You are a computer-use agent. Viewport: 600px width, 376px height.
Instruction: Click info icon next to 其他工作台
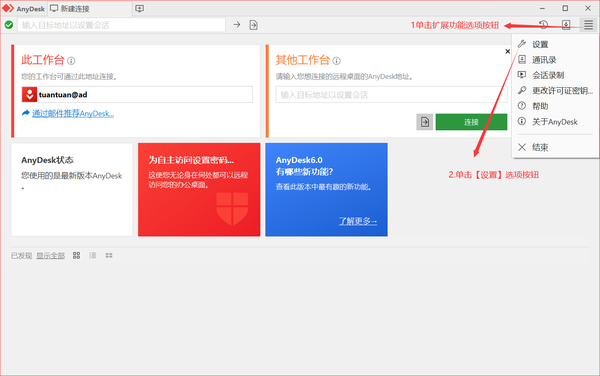tap(336, 60)
